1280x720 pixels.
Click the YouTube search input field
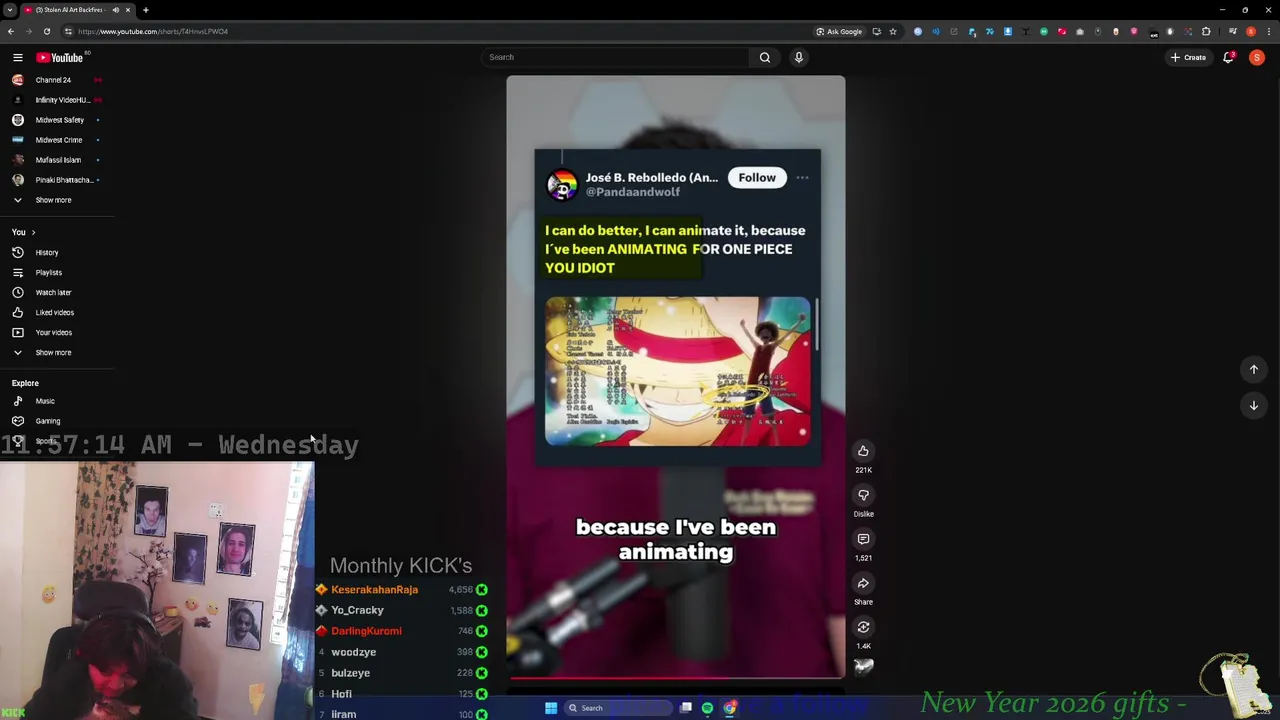tap(615, 57)
